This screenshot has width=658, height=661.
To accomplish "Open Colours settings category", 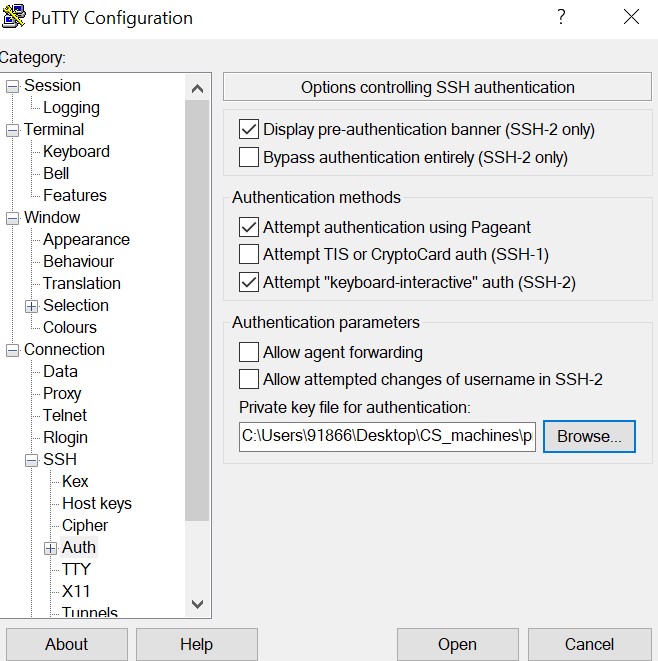I will pos(70,328).
